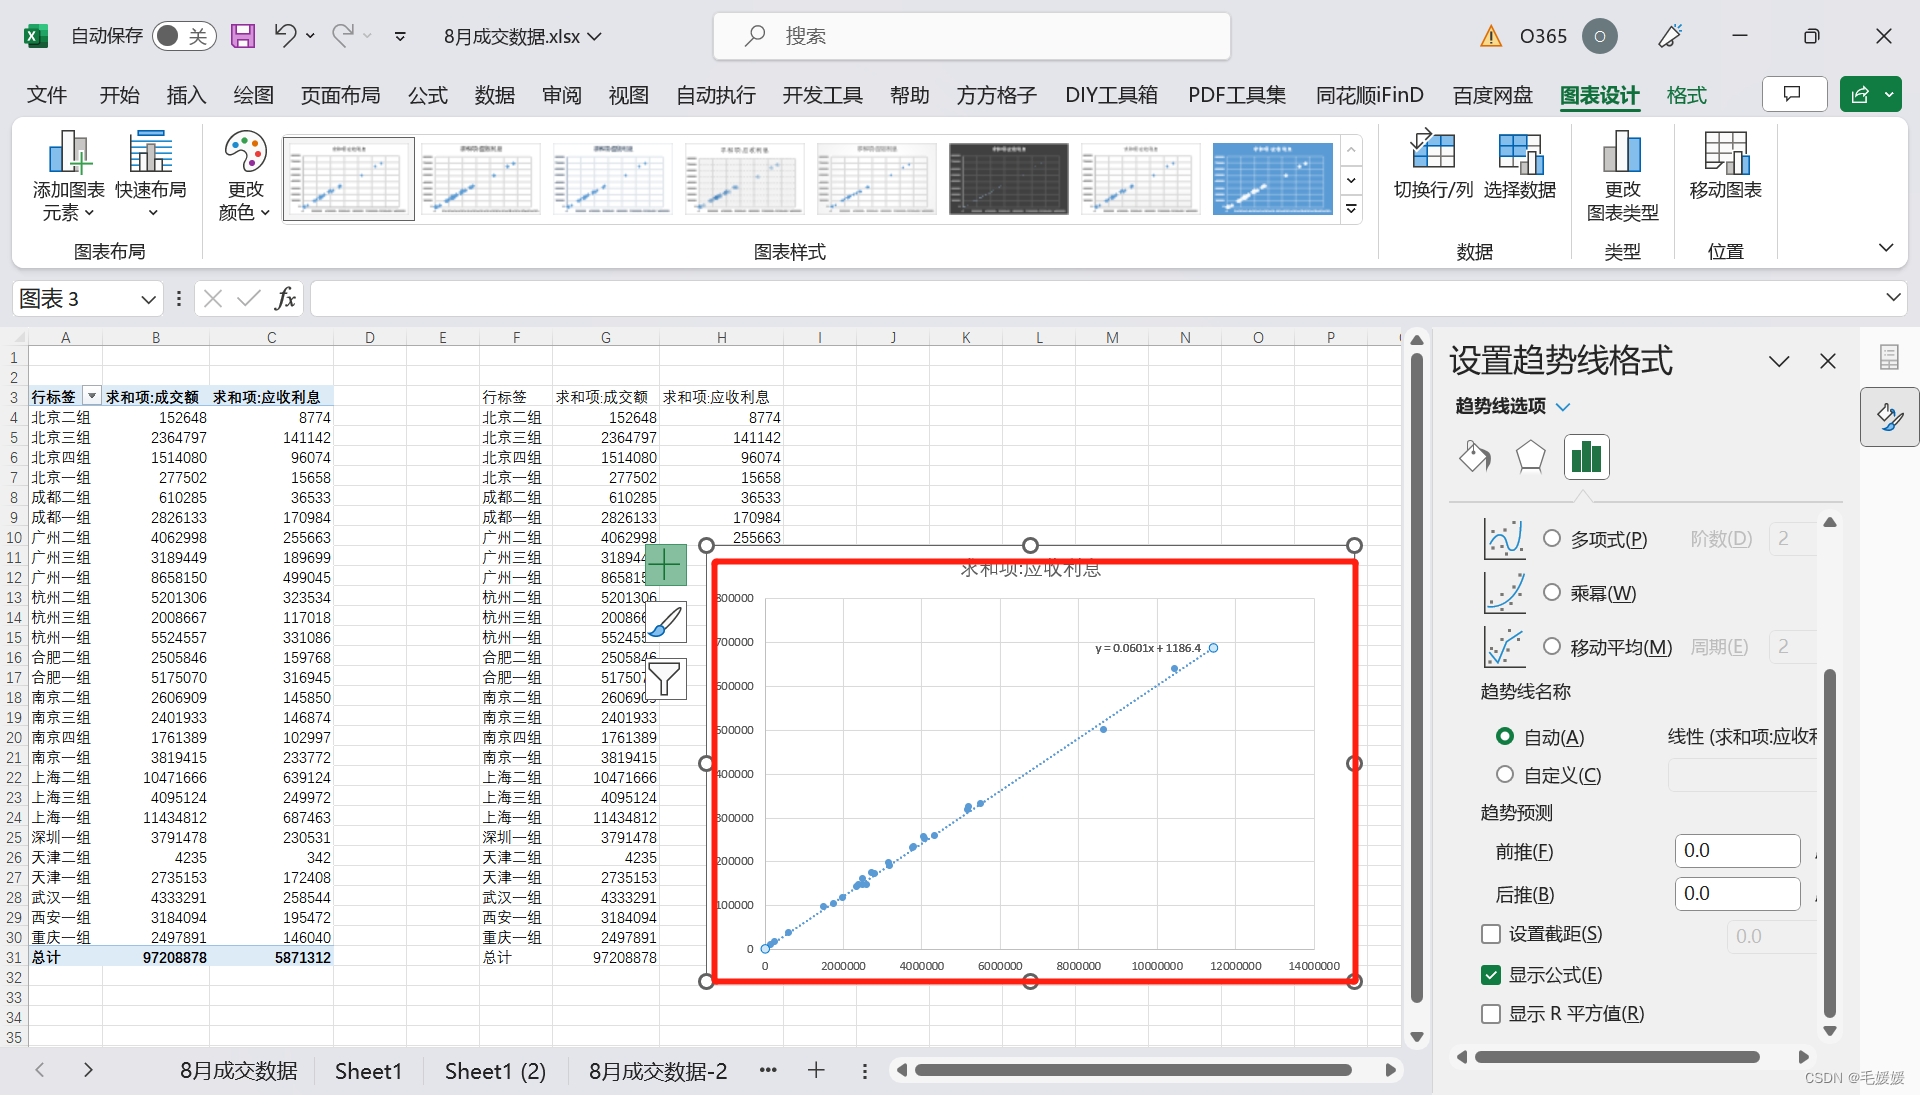Uncheck Display Equation on chart
The width and height of the screenshot is (1920, 1095).
(x=1491, y=974)
